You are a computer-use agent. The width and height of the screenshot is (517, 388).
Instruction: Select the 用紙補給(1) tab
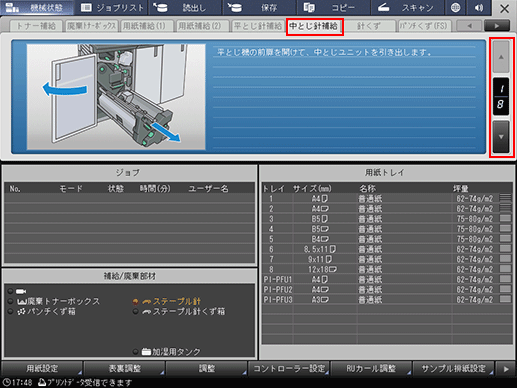[147, 26]
